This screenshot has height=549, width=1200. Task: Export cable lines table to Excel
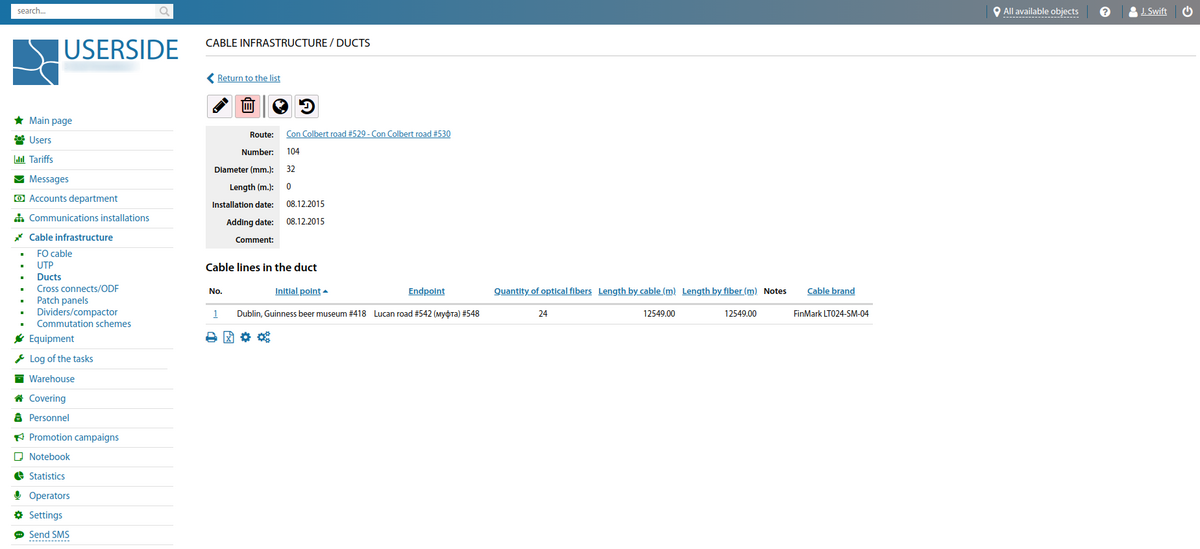228,338
